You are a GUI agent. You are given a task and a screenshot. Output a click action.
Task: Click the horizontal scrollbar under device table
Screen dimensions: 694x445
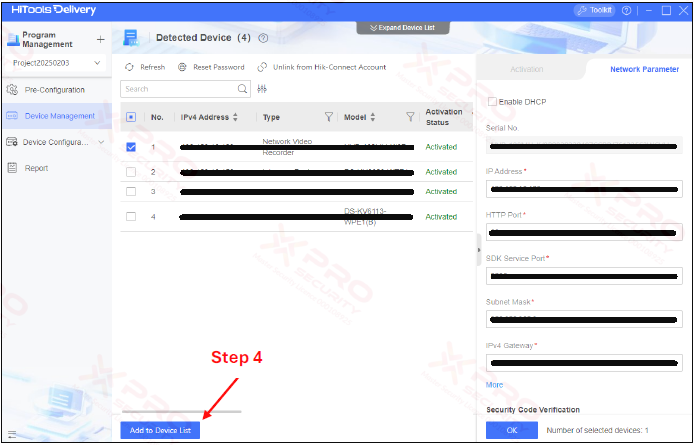point(181,412)
